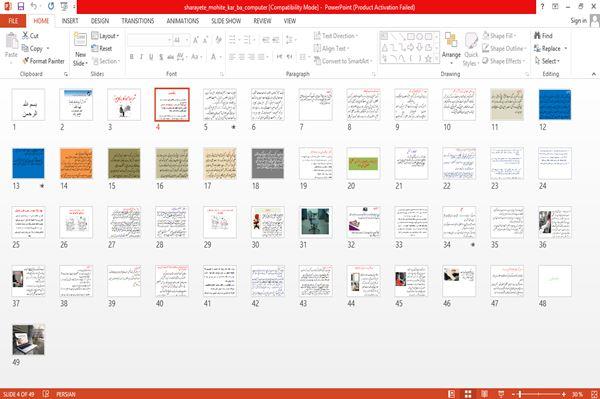Open the Quick Styles gallery
600x399 pixels.
(471, 49)
